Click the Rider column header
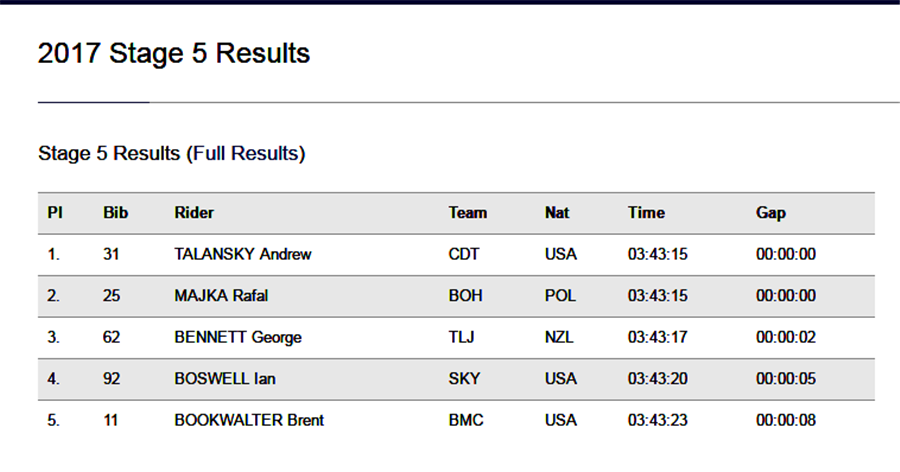This screenshot has height=472, width=900. pyautogui.click(x=194, y=213)
